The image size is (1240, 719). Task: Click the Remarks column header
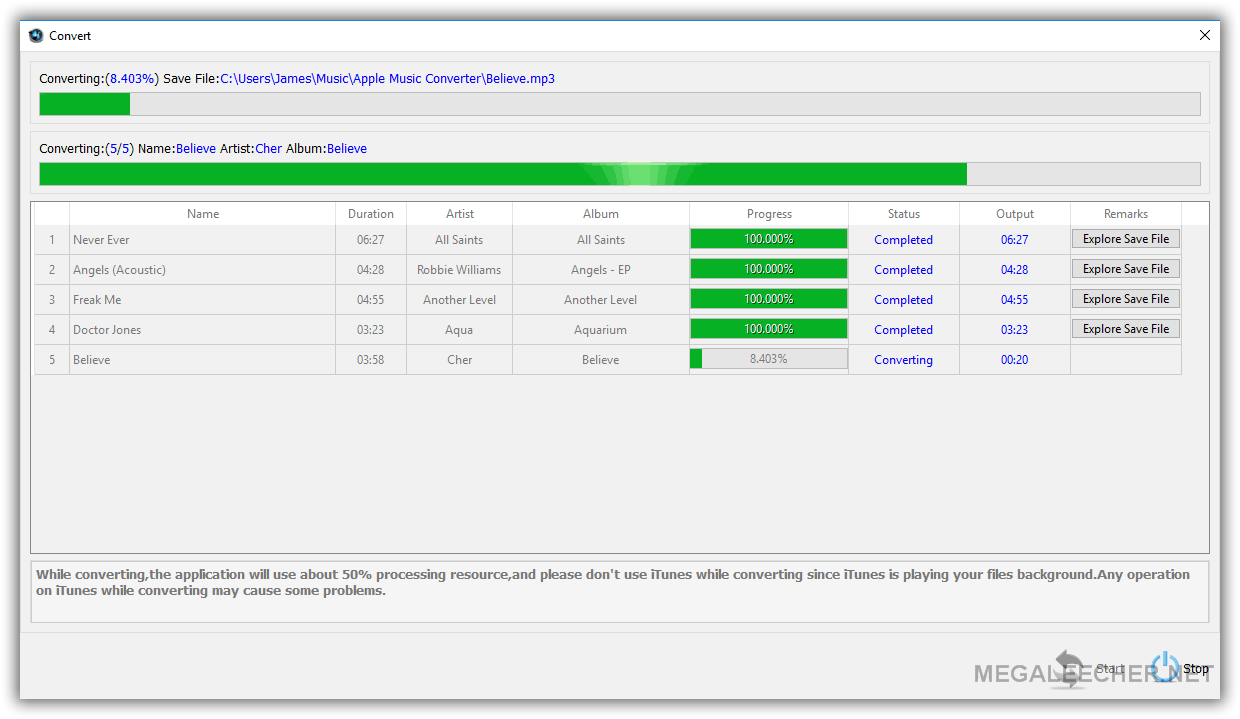[1126, 214]
